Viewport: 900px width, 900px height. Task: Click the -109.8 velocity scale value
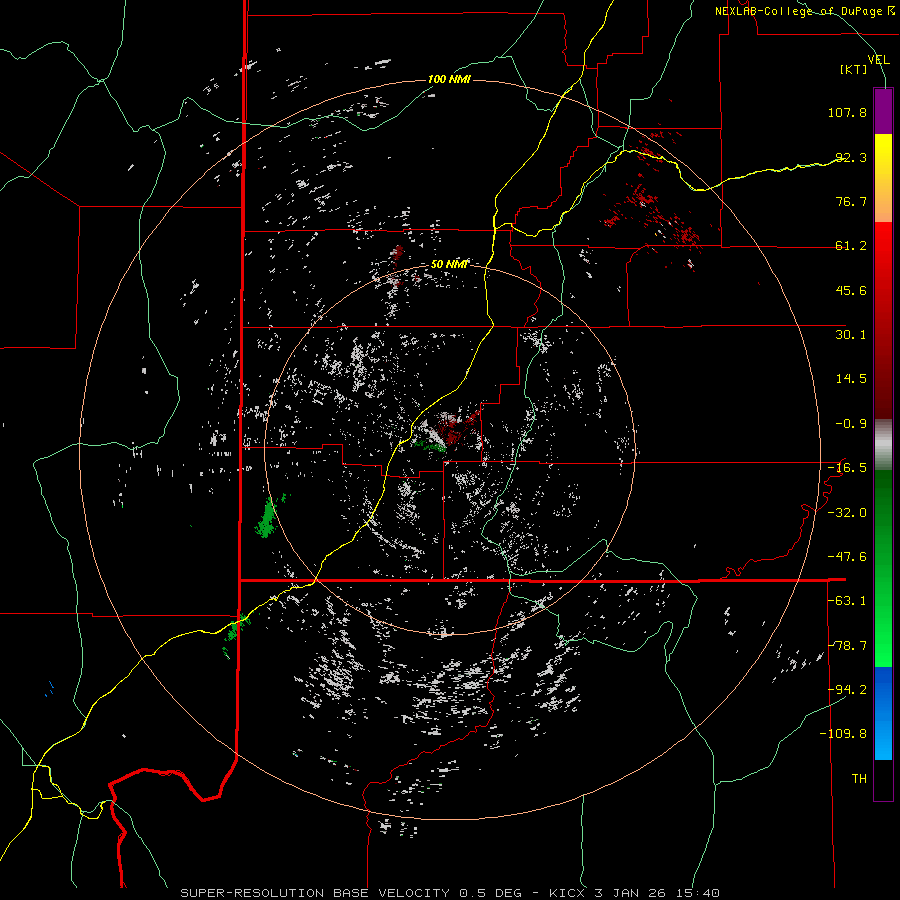coord(843,734)
